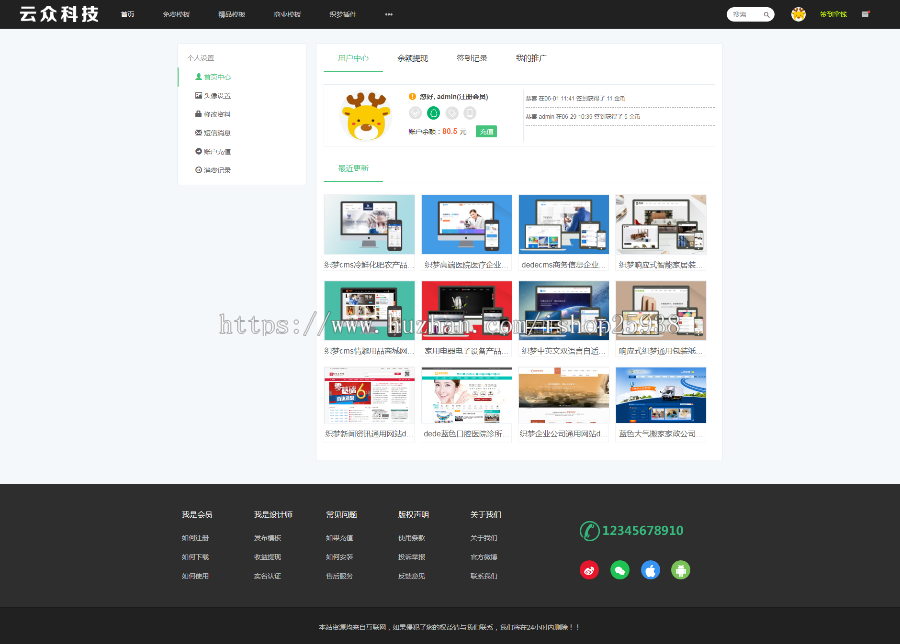Screen dimensions: 900x644
Task: Click the 云众科技 site logo
Action: click(x=59, y=14)
